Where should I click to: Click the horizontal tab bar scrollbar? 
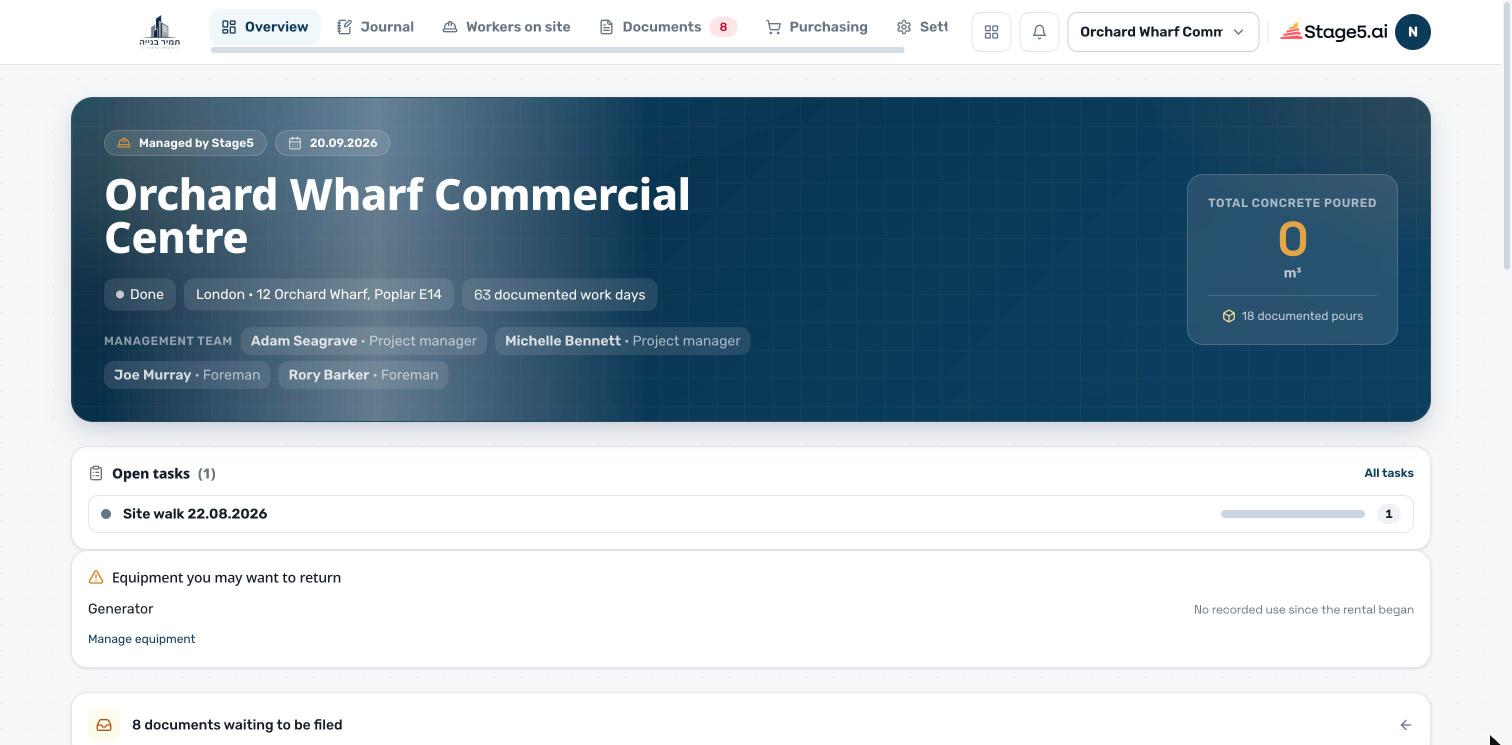coord(558,50)
